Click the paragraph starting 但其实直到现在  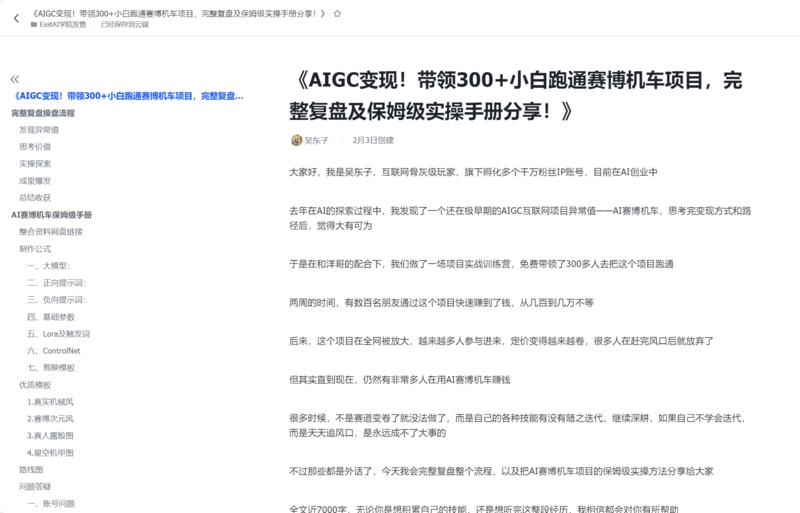tap(399, 380)
